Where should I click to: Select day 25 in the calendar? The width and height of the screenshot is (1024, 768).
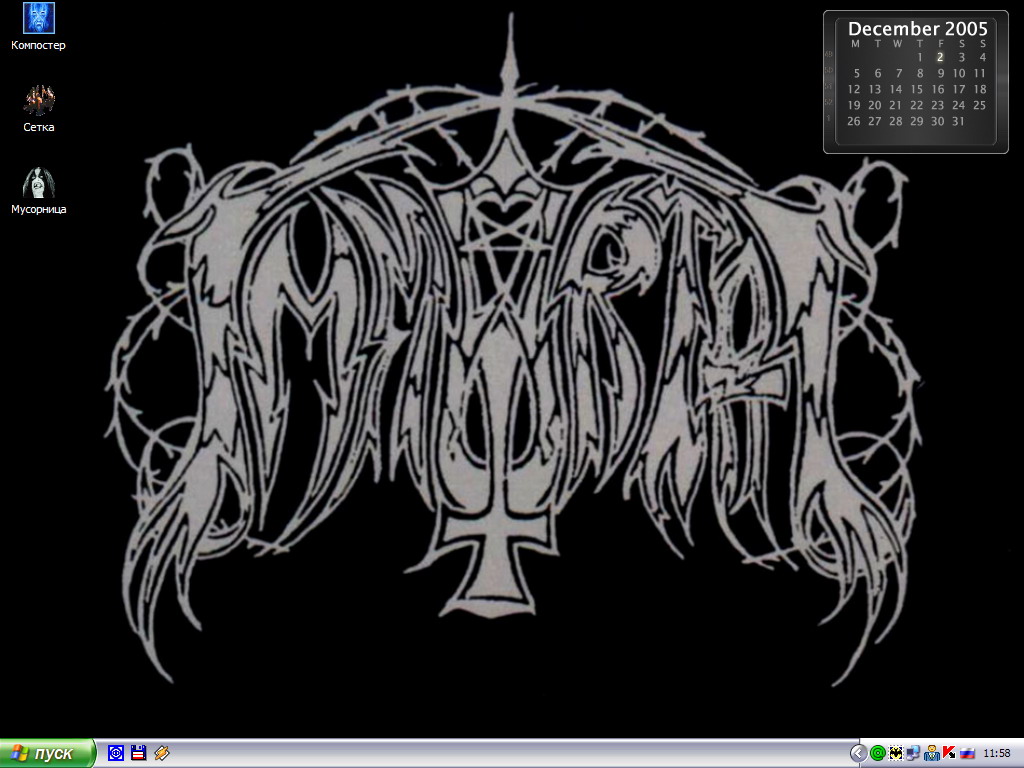tap(980, 105)
